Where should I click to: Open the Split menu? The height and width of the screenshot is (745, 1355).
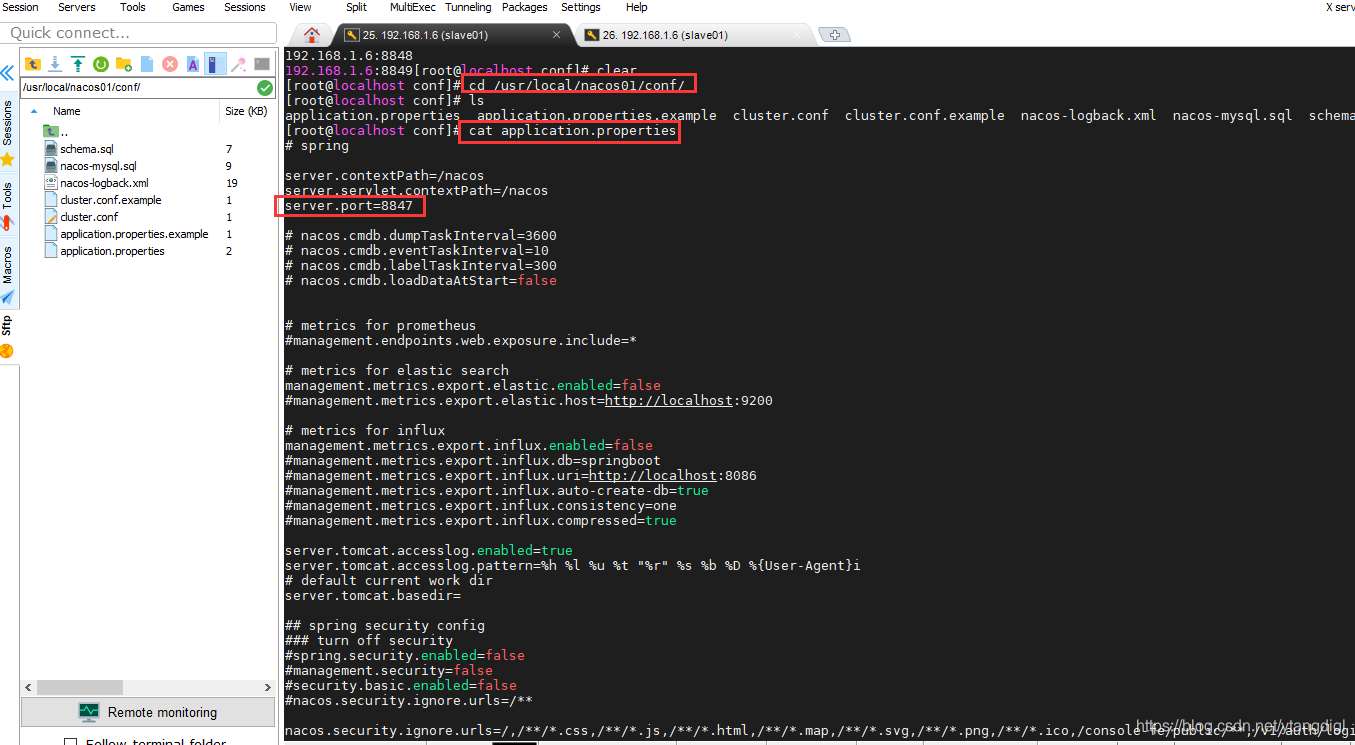(x=356, y=7)
